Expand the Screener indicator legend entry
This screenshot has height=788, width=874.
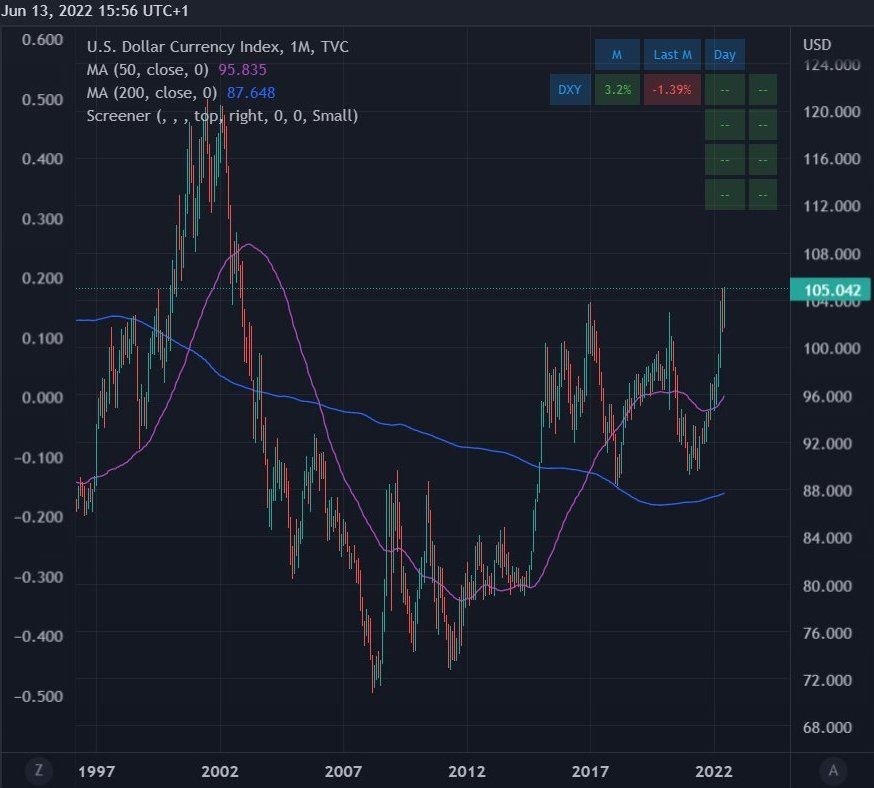click(222, 116)
